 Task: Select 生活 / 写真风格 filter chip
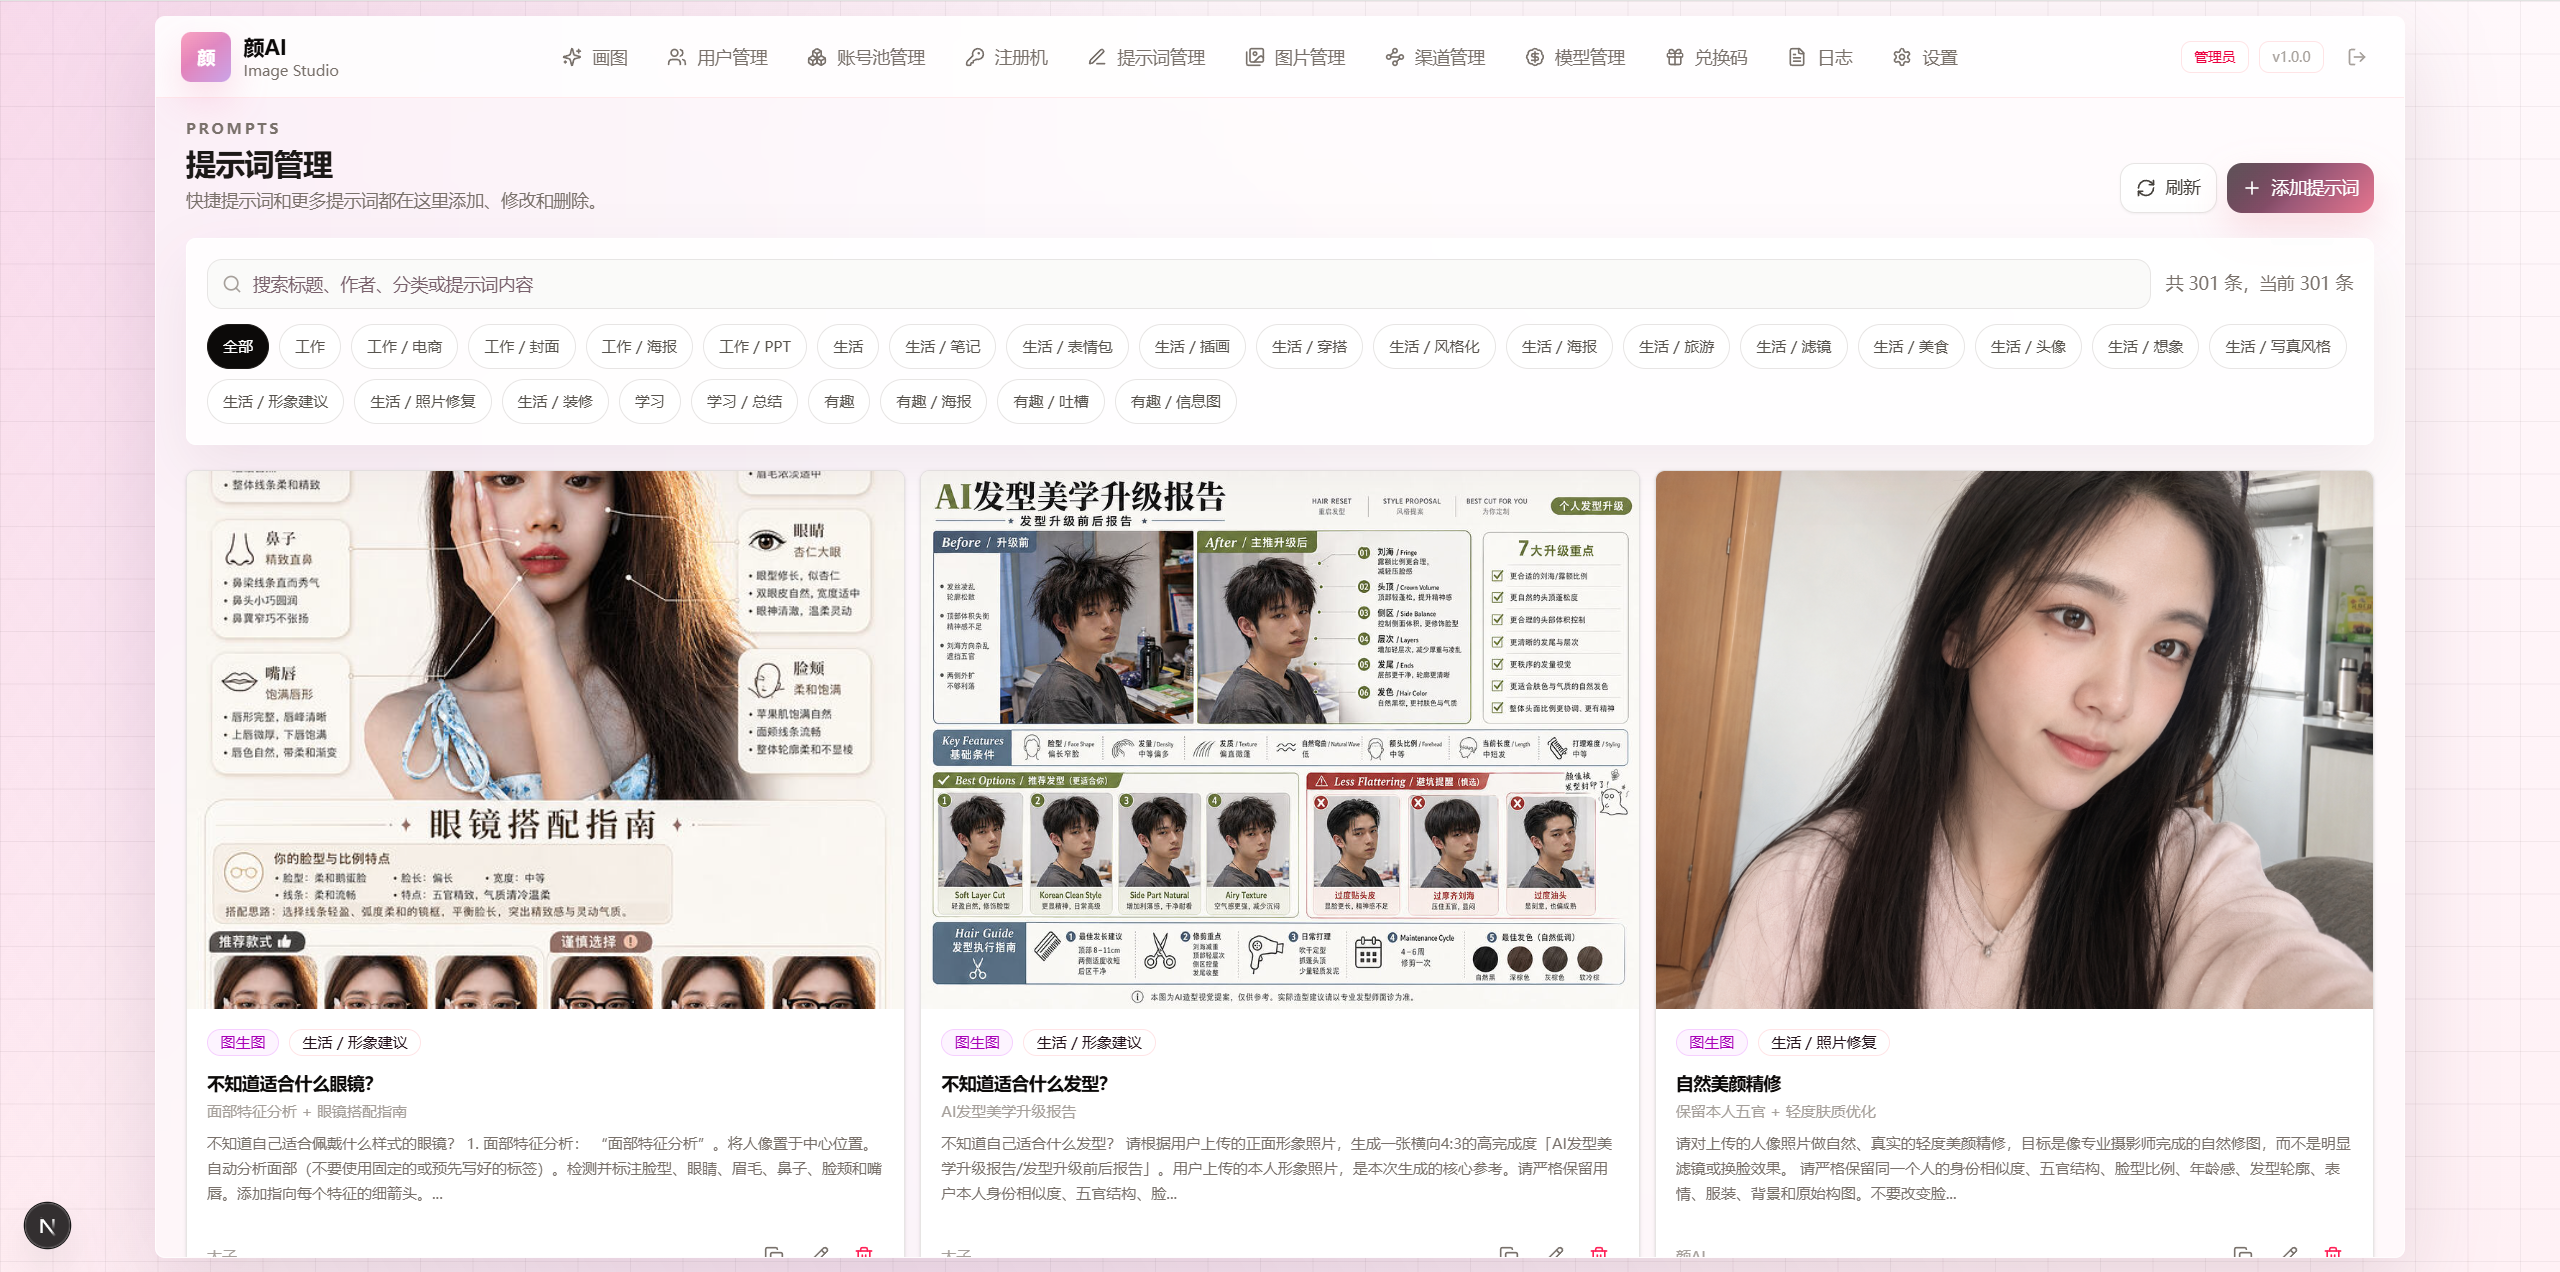[x=2278, y=347]
